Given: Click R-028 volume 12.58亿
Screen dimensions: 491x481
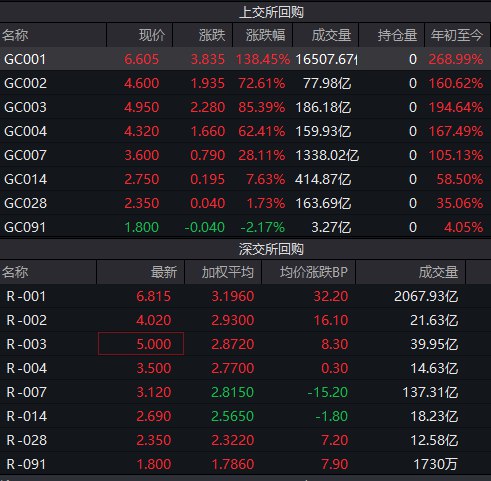Looking at the screenshot, I should click(x=434, y=440).
